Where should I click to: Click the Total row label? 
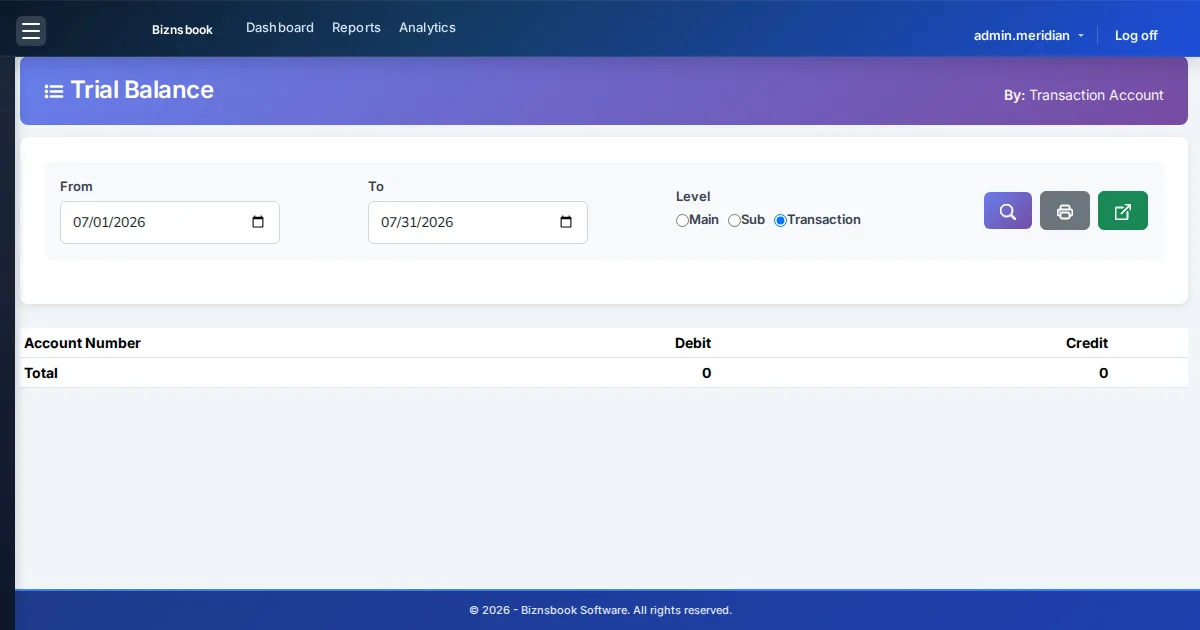tap(41, 373)
